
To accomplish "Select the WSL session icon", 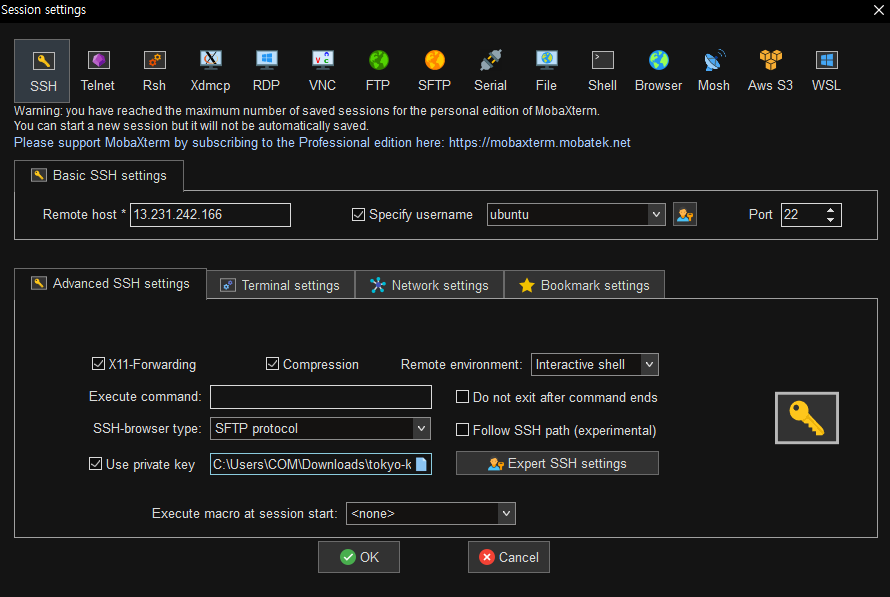I will [x=826, y=70].
